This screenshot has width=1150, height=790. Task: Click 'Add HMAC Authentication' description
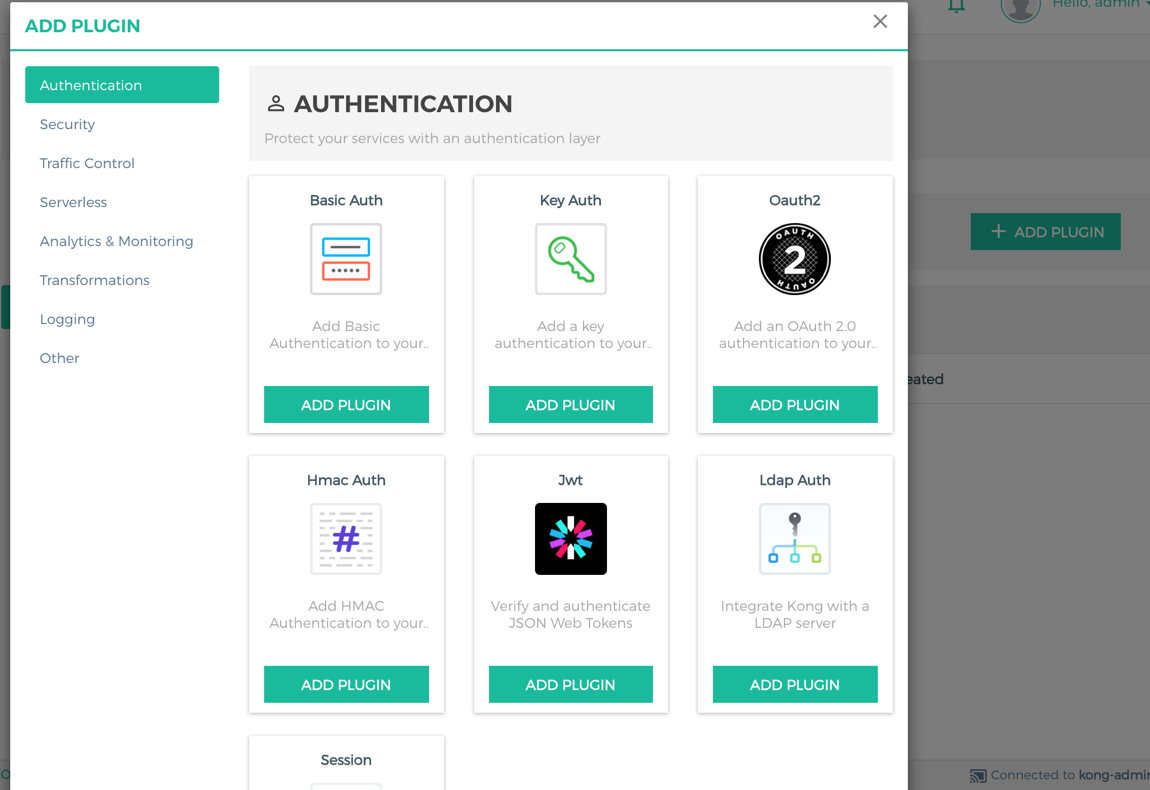click(348, 615)
